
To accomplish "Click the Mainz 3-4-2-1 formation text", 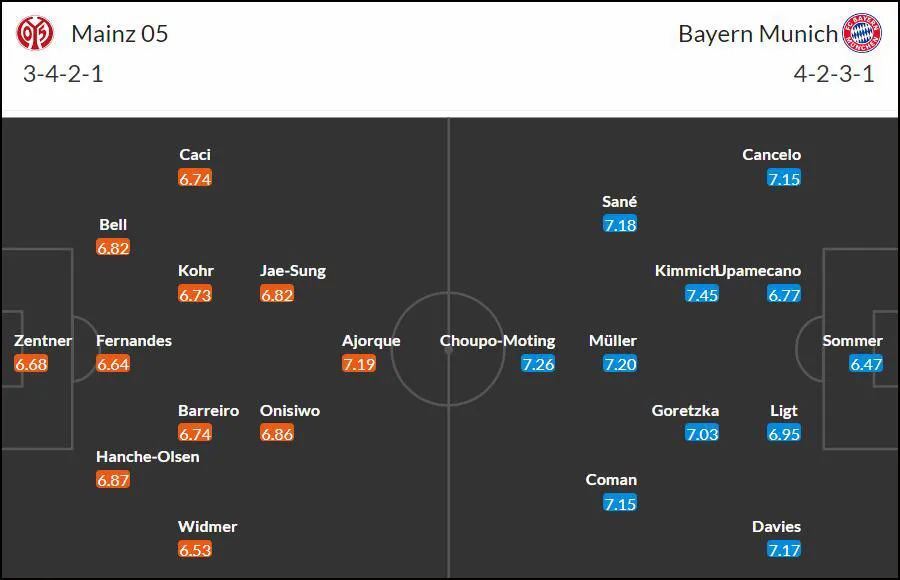I will tap(63, 74).
